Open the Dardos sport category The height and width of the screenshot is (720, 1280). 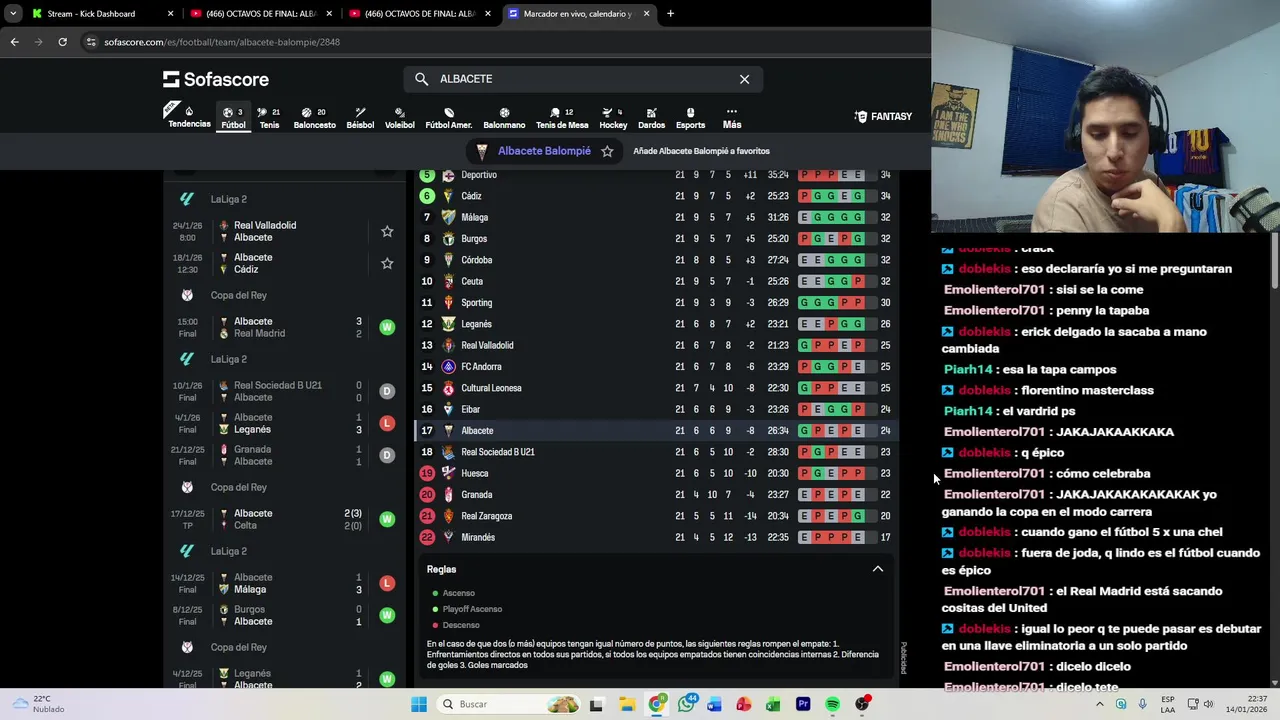tap(651, 118)
